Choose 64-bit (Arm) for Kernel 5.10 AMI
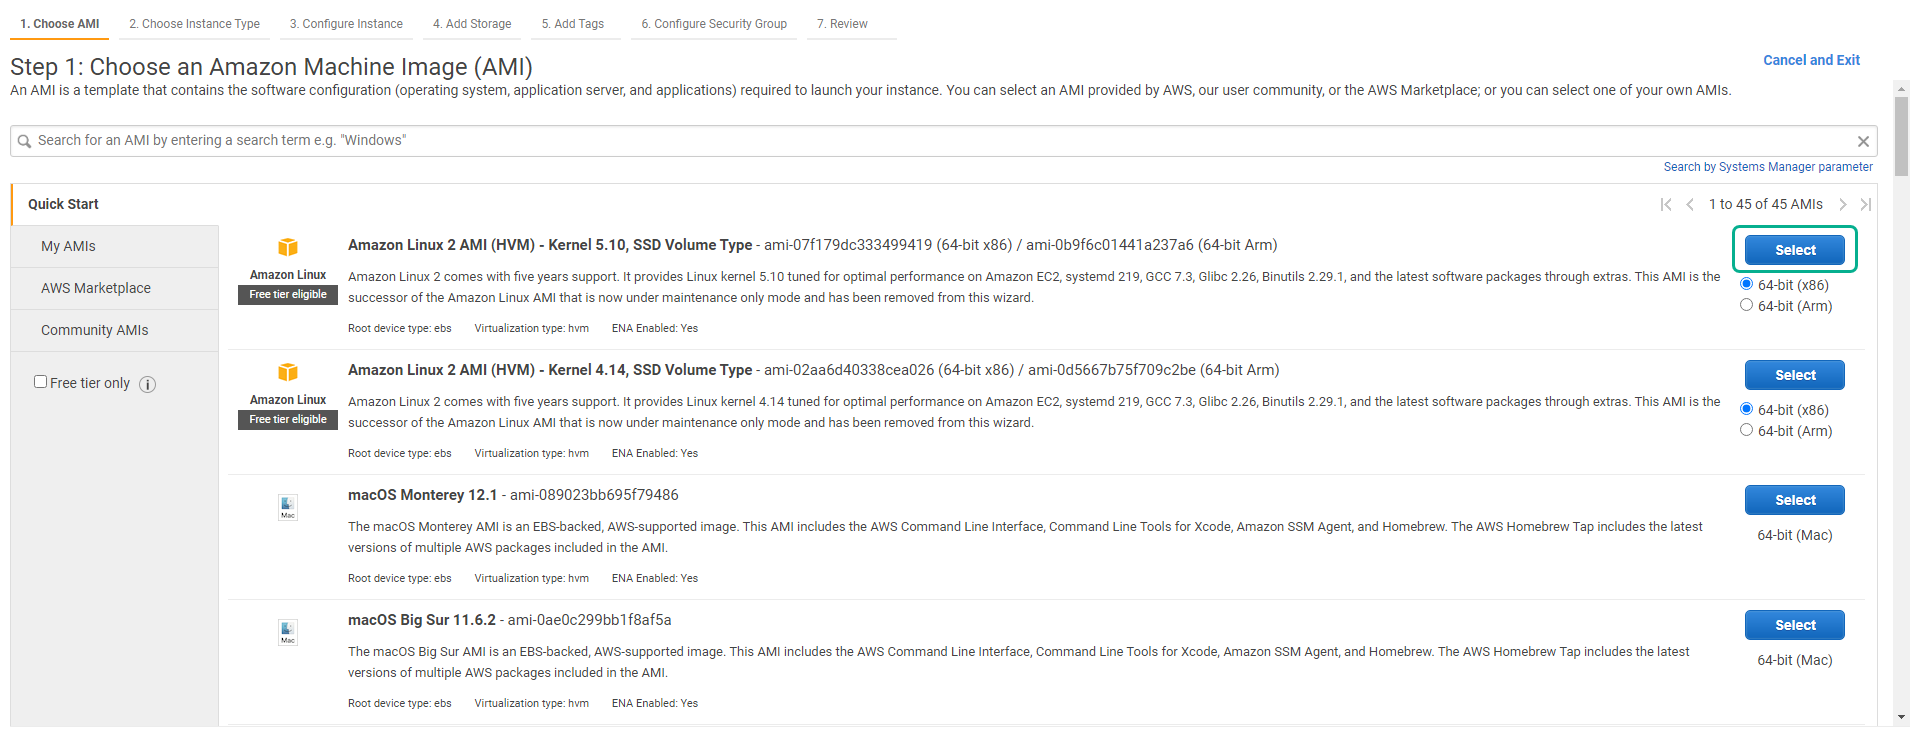Screen dimensions: 1920x735 1746,305
